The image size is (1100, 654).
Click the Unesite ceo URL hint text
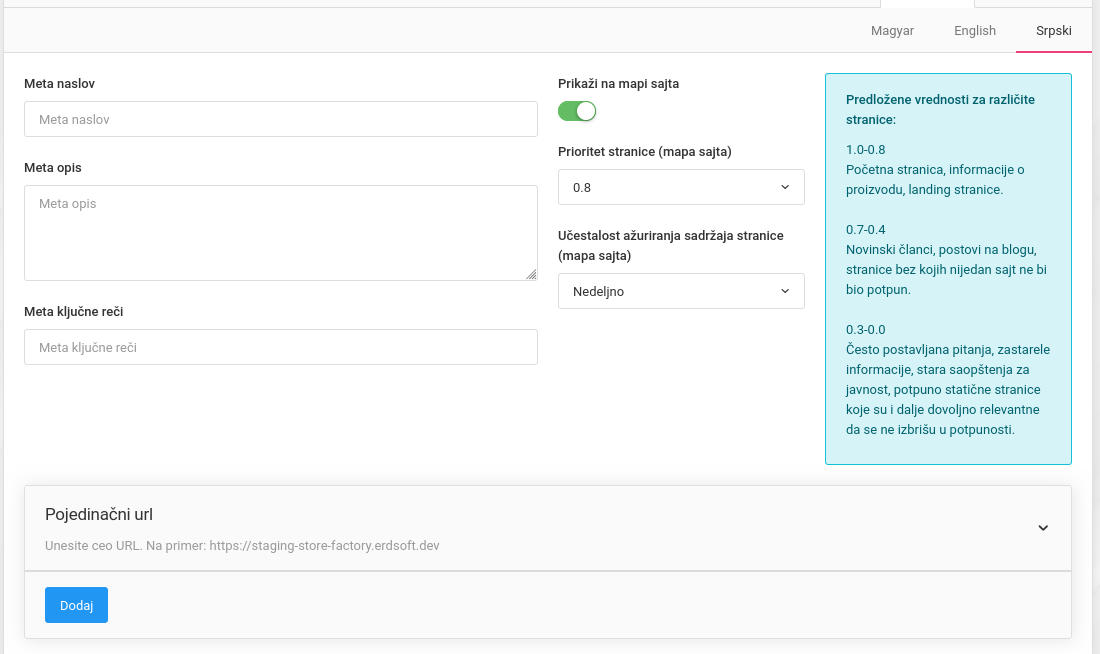[242, 546]
